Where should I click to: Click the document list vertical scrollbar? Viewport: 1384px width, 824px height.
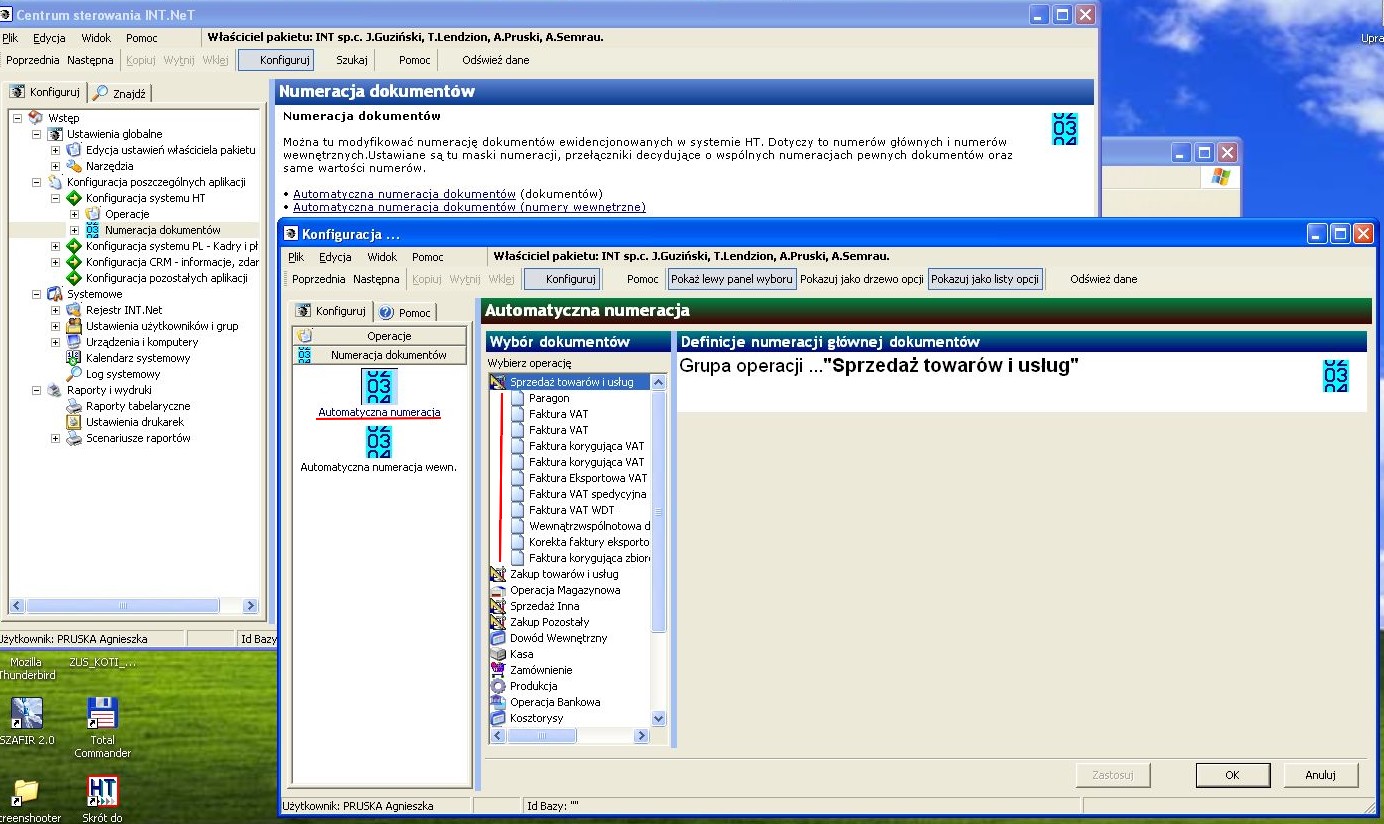(x=658, y=550)
